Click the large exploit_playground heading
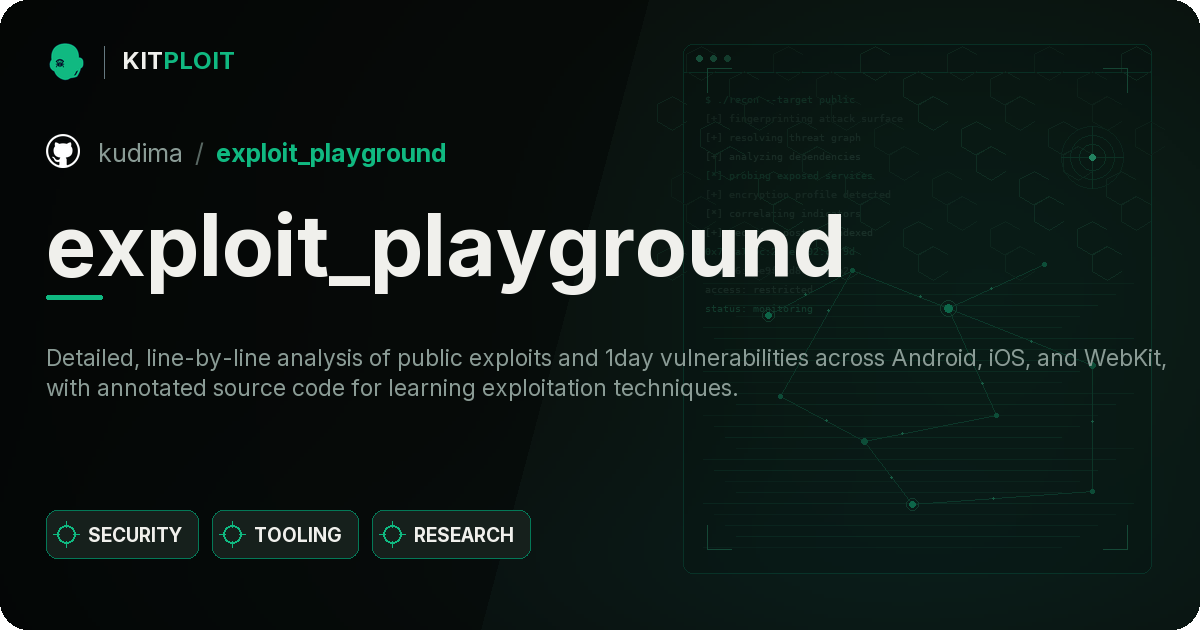Viewport: 1200px width, 630px height. [446, 250]
